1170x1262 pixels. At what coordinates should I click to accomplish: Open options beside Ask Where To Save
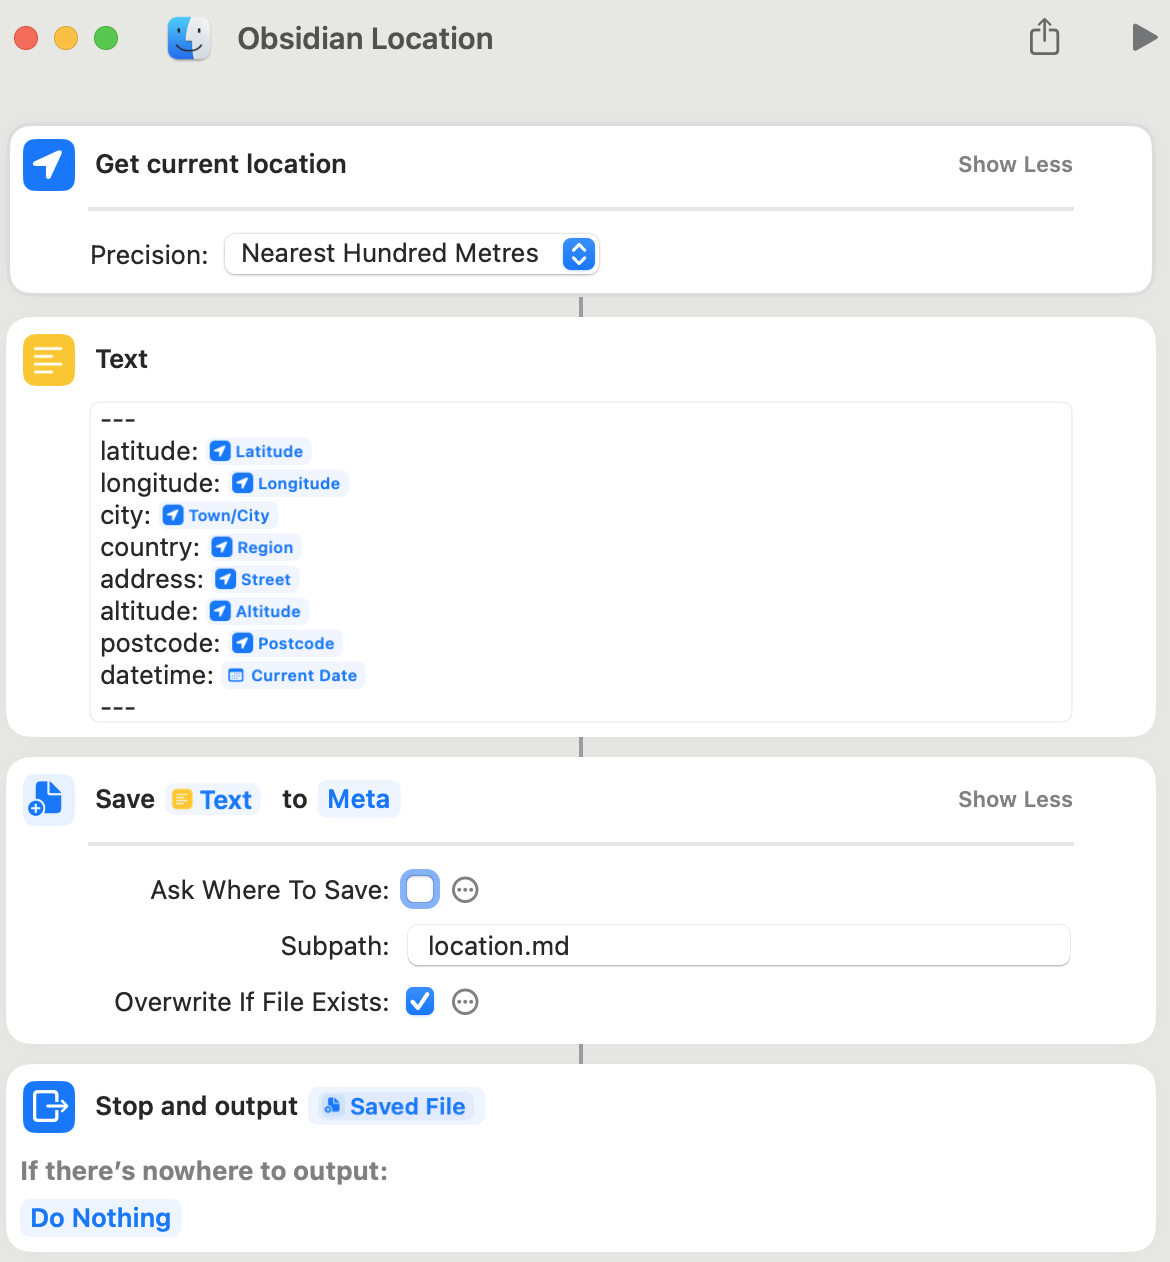[x=465, y=890]
